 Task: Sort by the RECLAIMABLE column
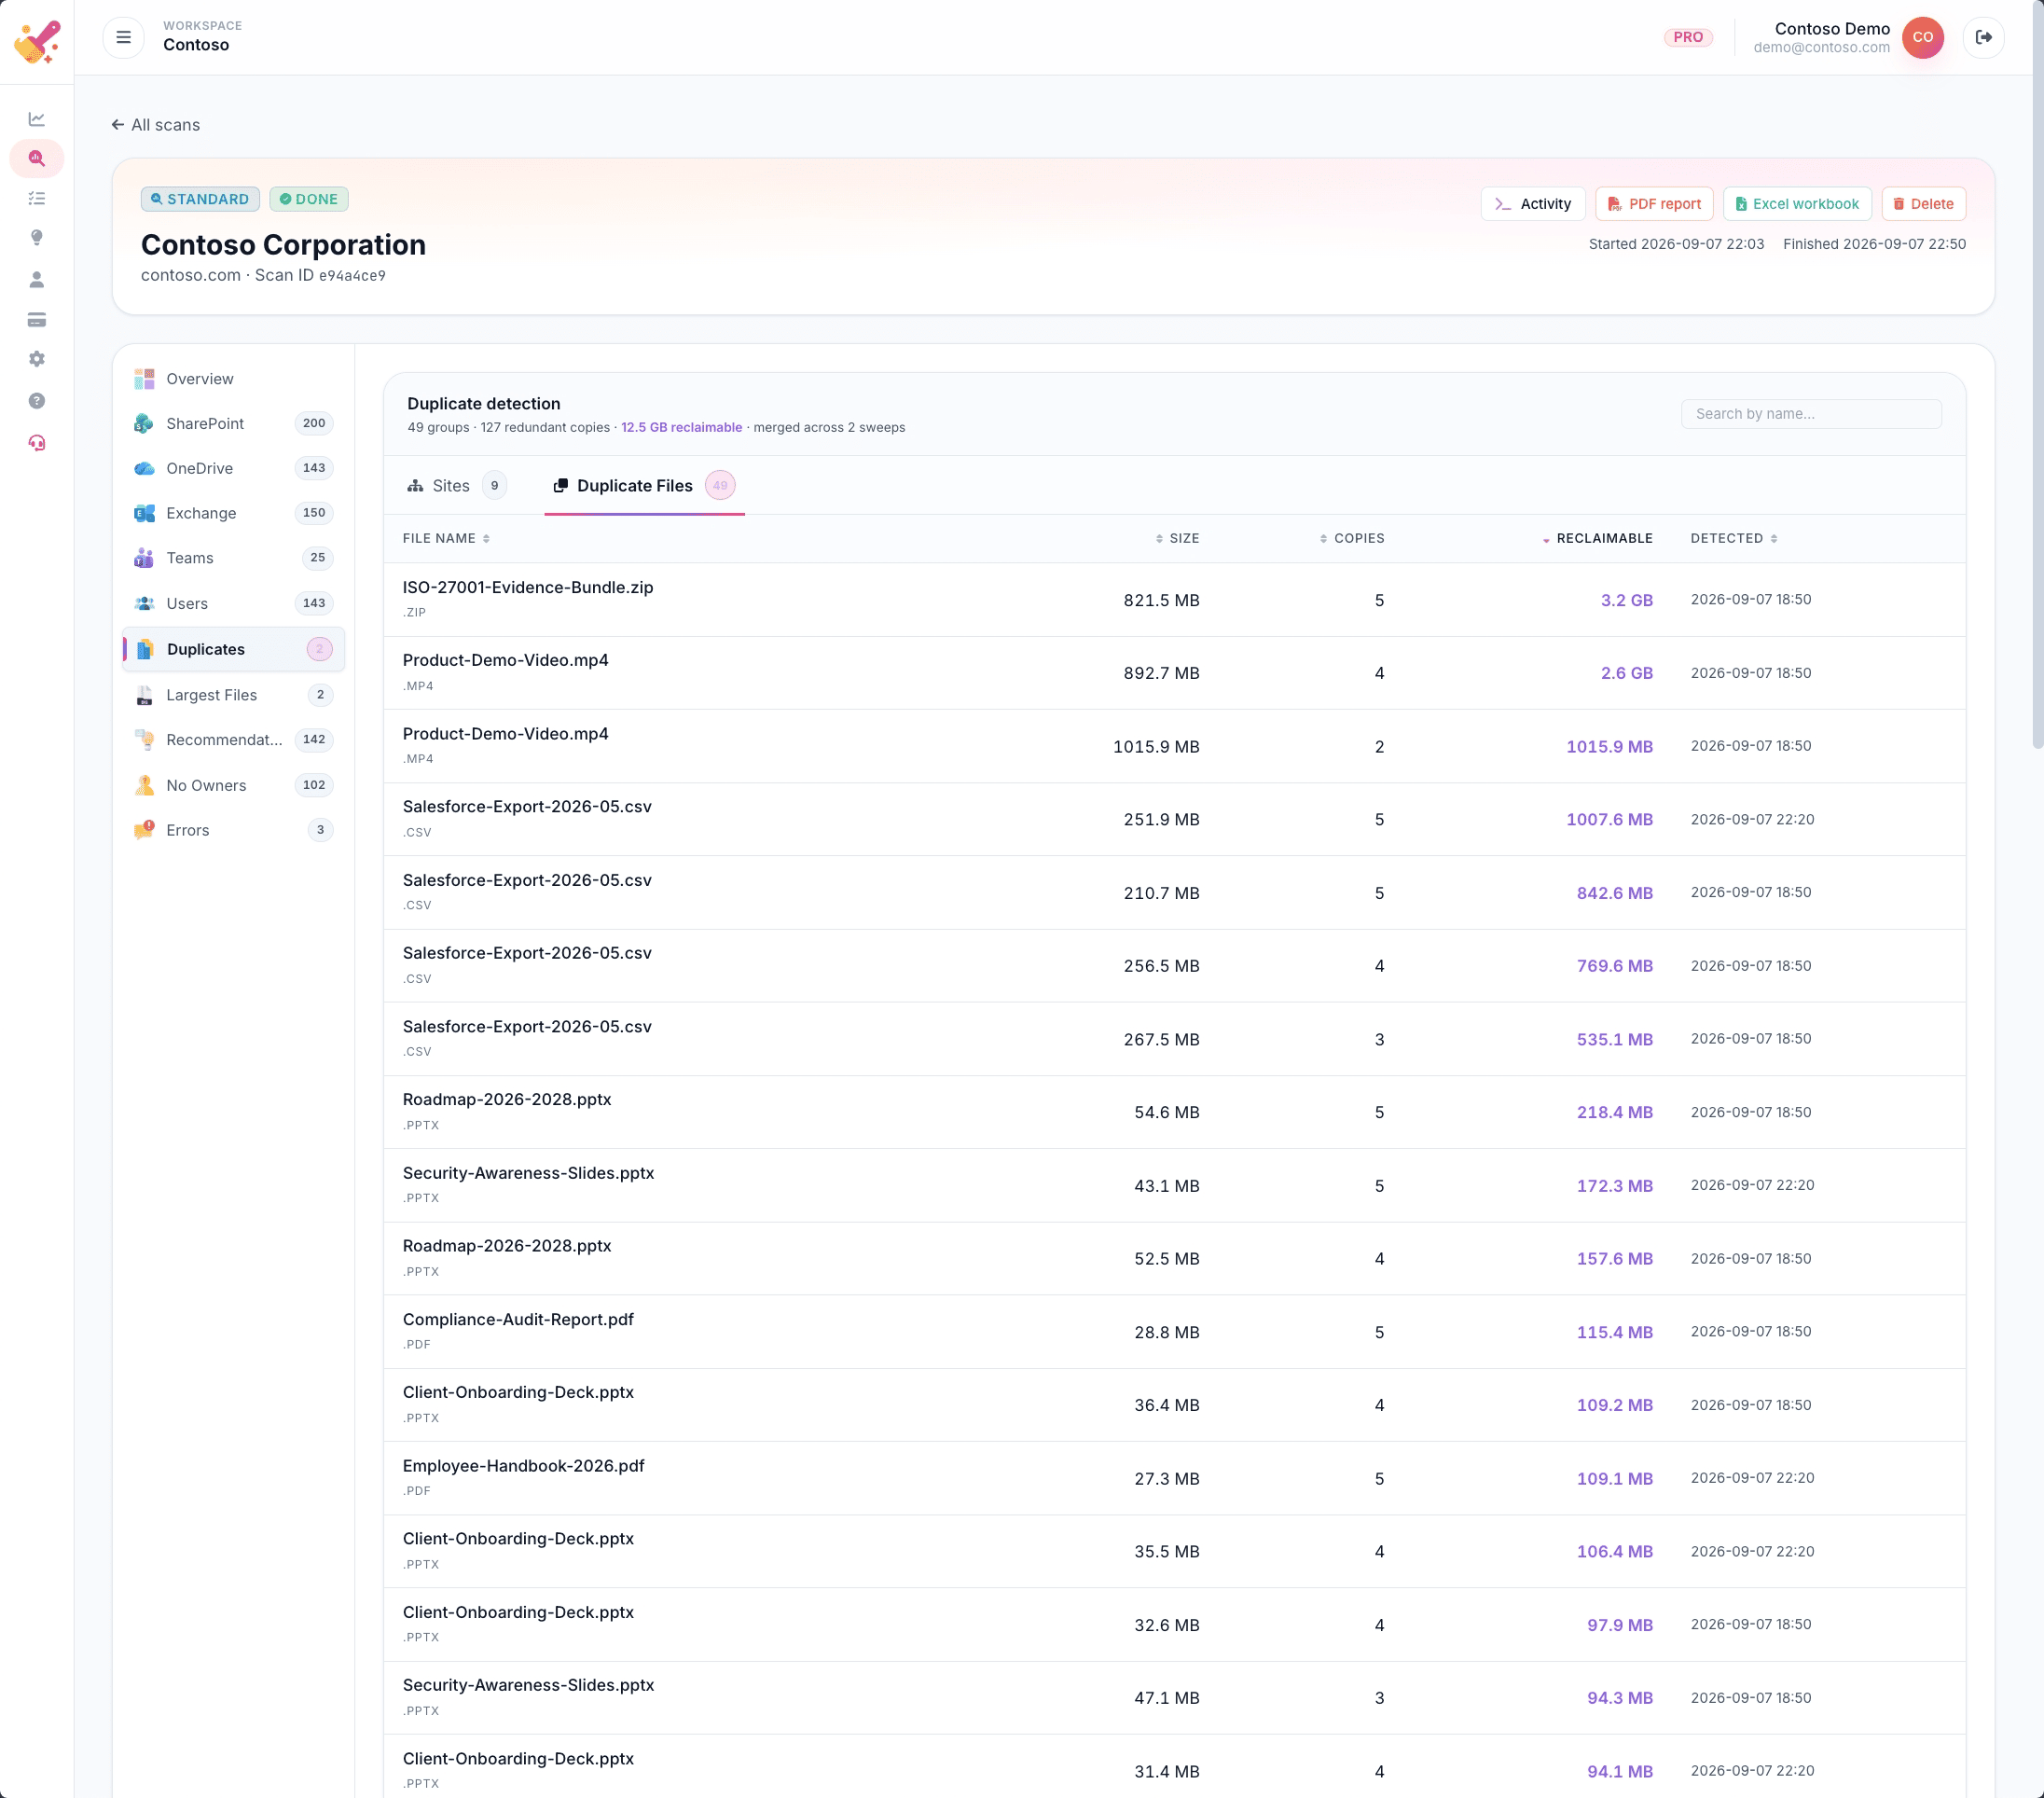pos(1597,538)
